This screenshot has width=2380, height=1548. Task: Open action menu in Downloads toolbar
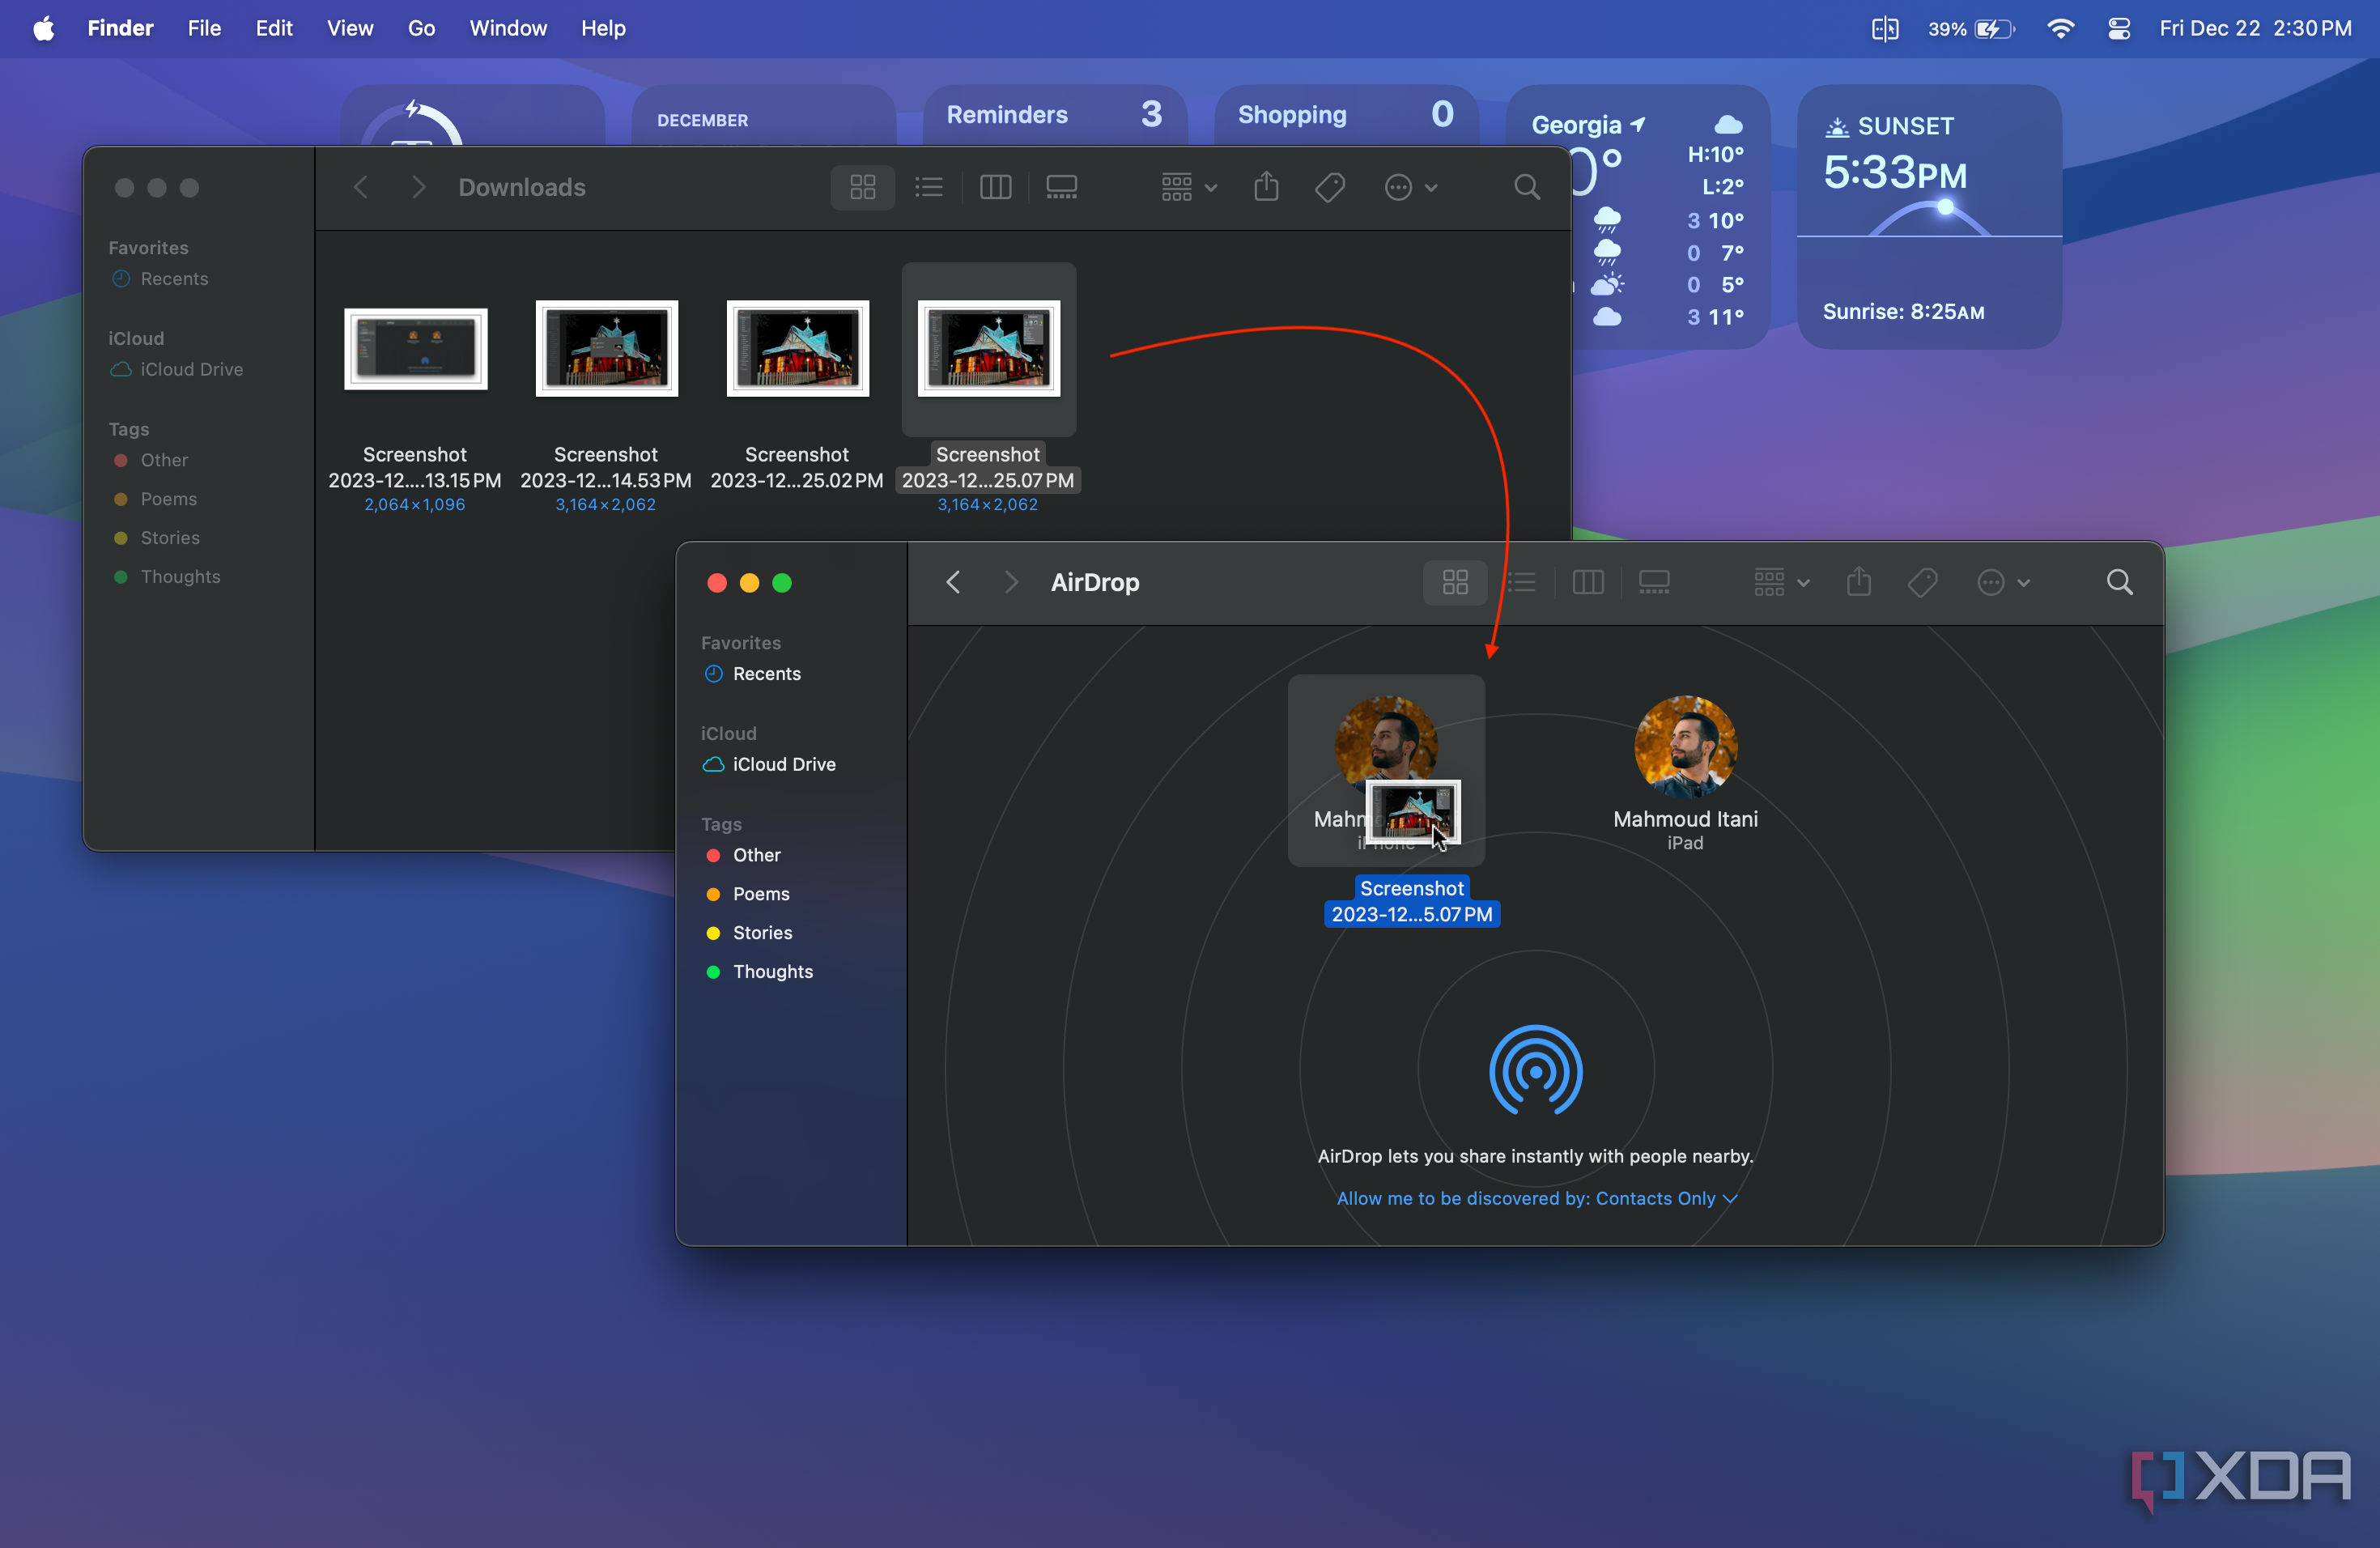coord(1410,187)
